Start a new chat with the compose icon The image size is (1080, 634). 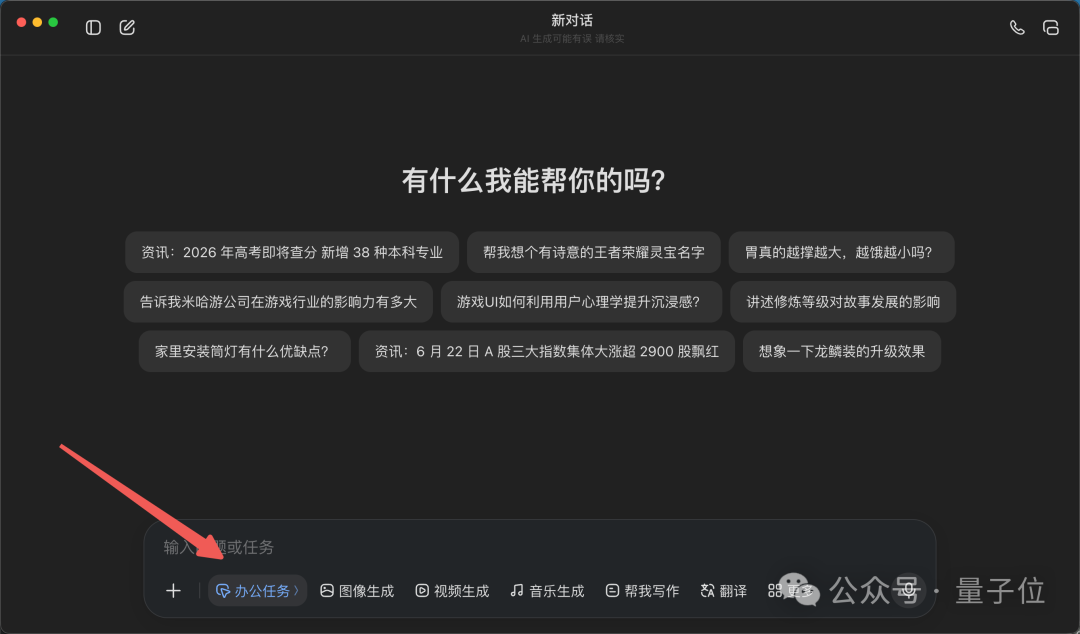click(127, 28)
